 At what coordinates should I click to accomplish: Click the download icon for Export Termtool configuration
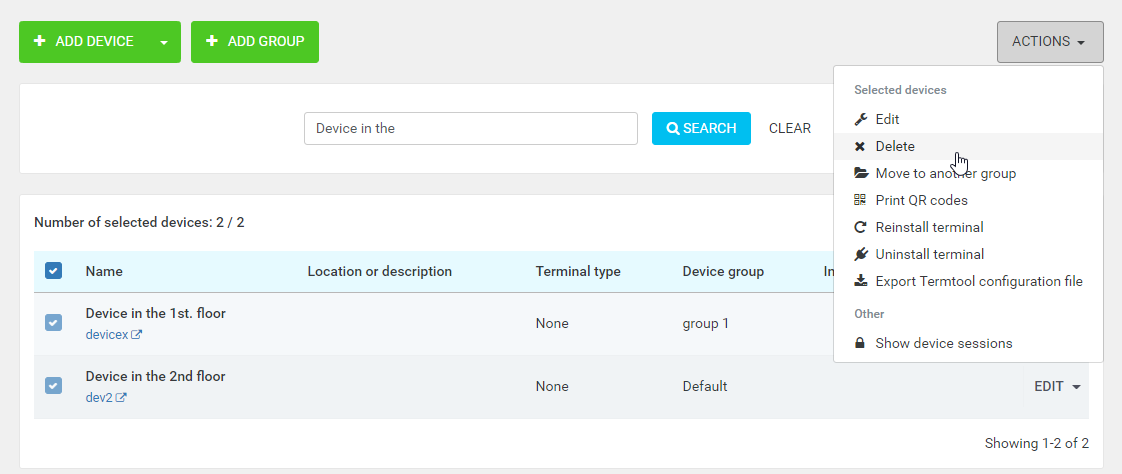pyautogui.click(x=860, y=281)
